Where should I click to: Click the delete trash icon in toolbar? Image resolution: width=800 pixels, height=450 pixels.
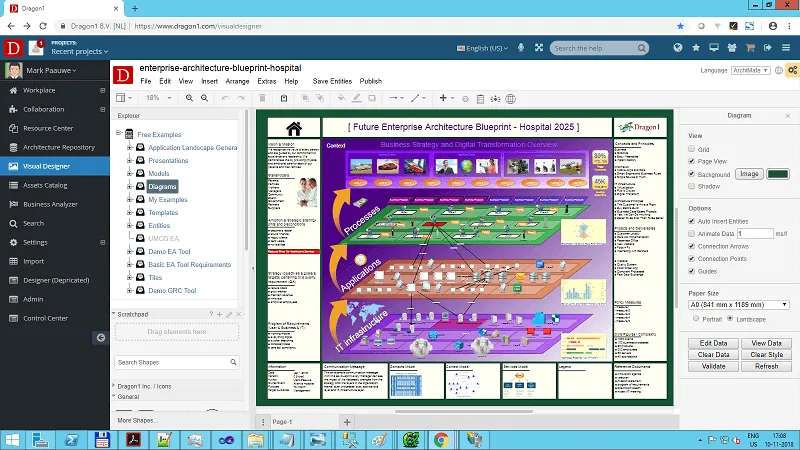262,98
